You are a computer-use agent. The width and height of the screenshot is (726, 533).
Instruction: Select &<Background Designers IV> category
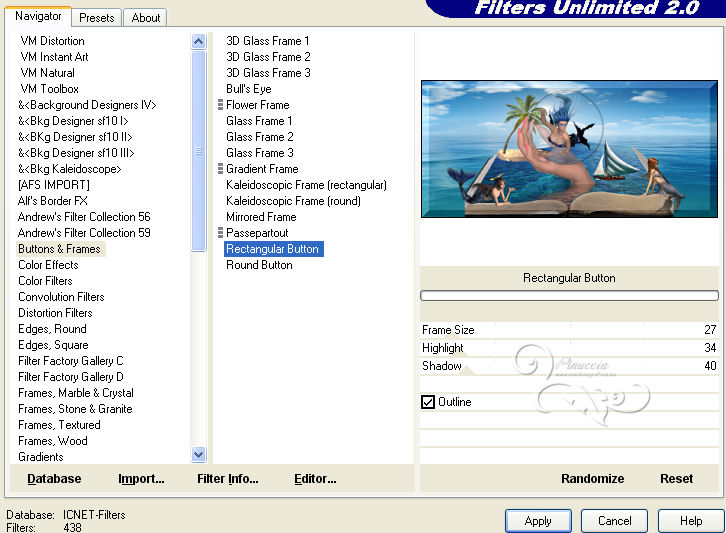point(87,105)
